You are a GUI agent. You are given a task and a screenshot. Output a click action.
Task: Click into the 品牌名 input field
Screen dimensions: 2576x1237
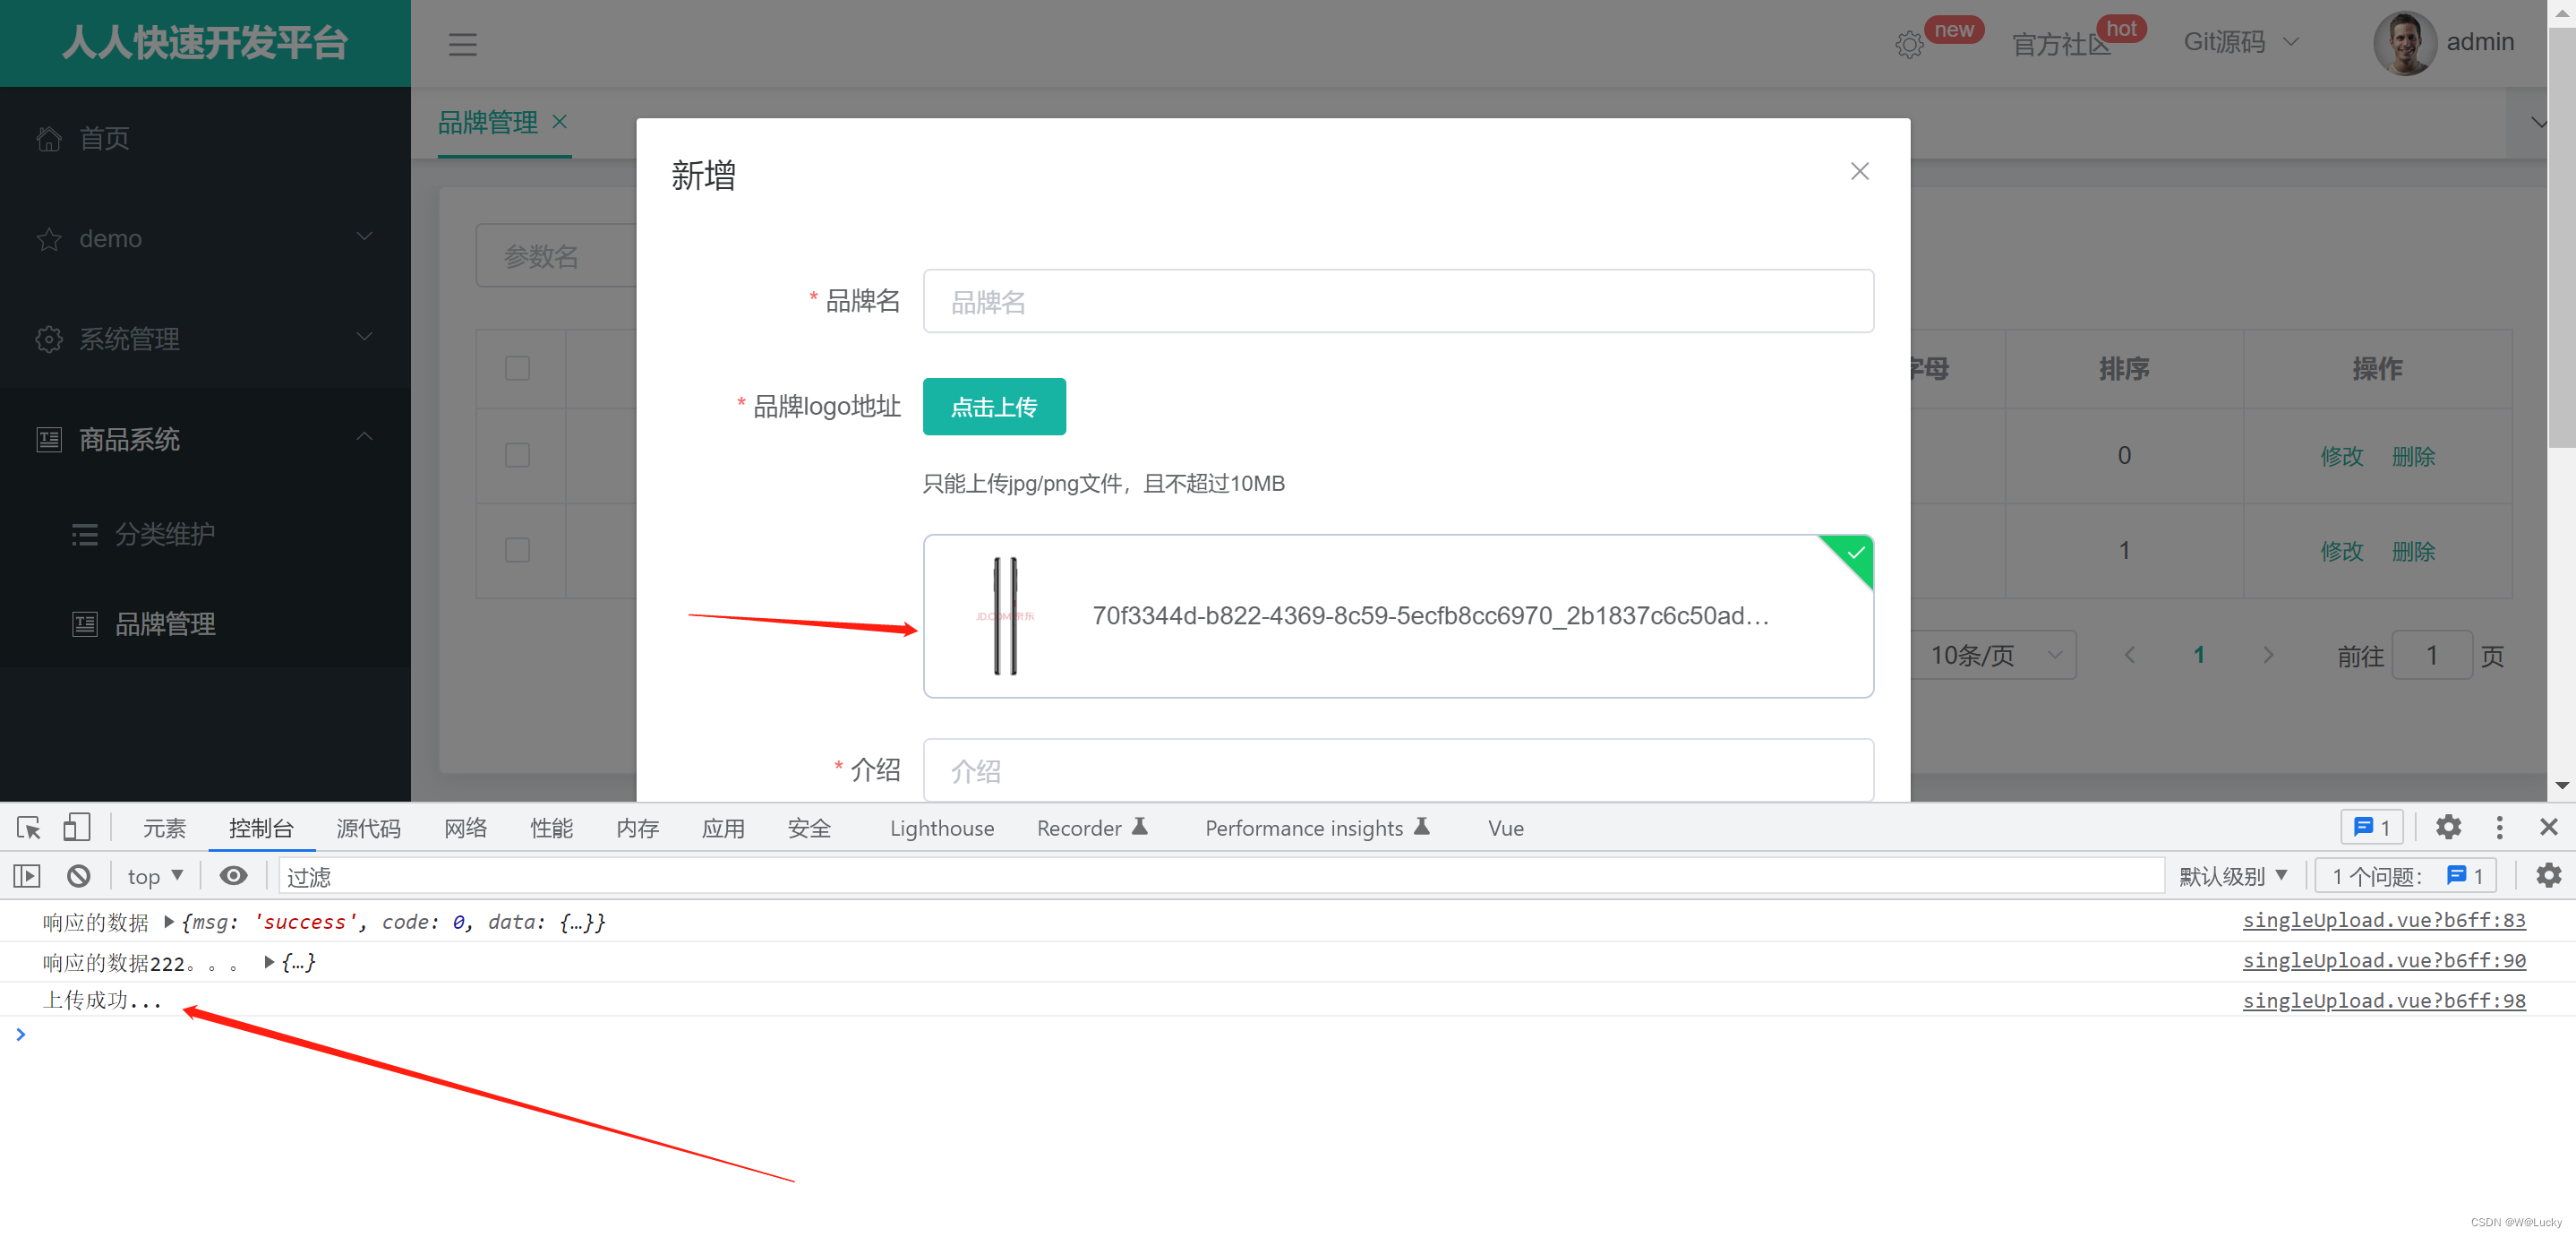tap(1397, 302)
